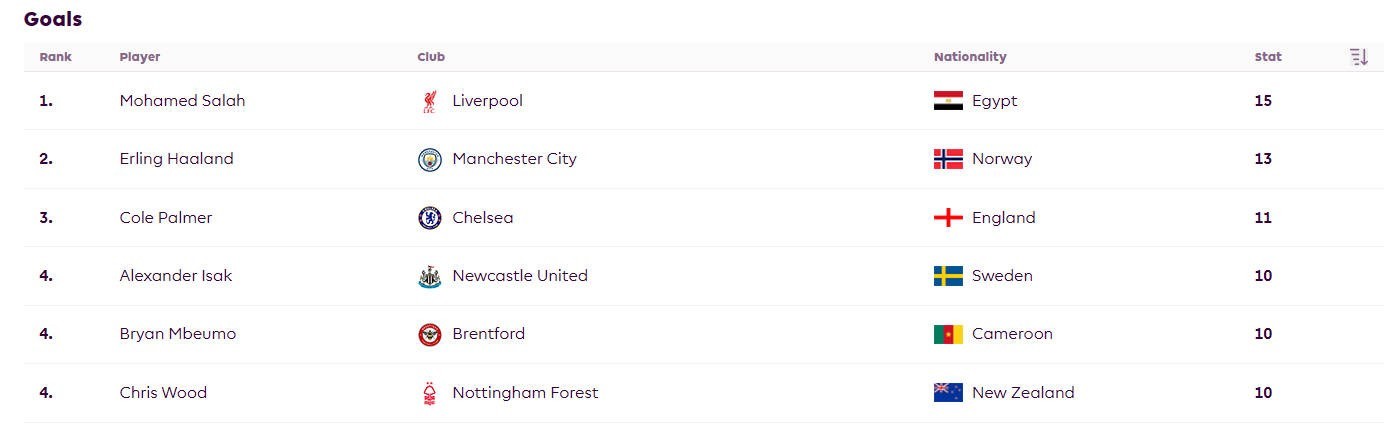Click the Manchester City club badge
The image size is (1397, 430).
coord(429,159)
